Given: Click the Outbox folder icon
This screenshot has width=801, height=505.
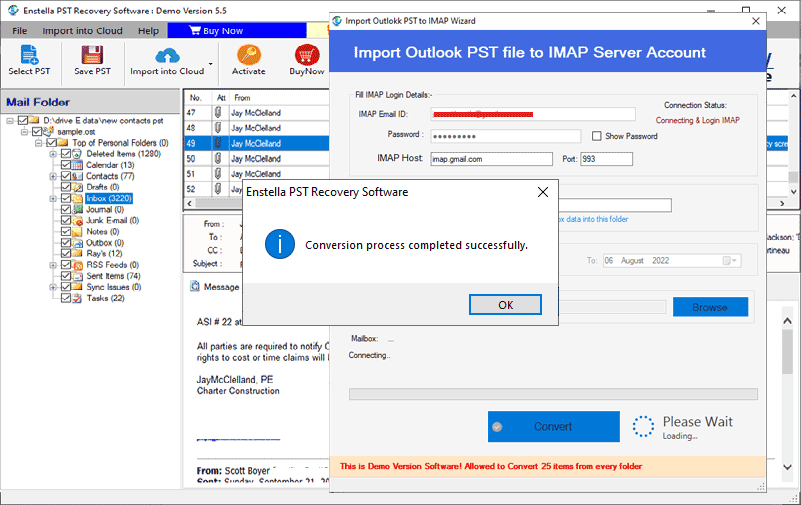Looking at the screenshot, I should pyautogui.click(x=77, y=243).
